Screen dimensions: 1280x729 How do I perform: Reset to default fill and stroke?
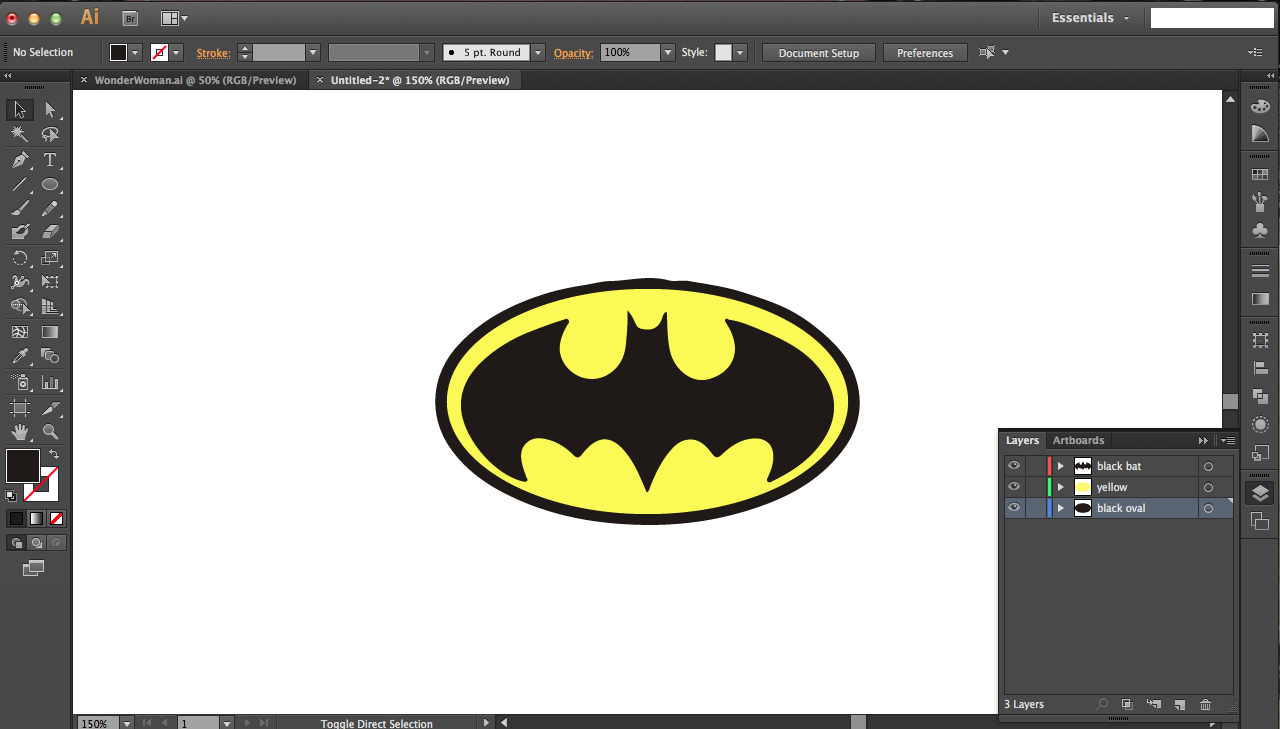(x=11, y=495)
